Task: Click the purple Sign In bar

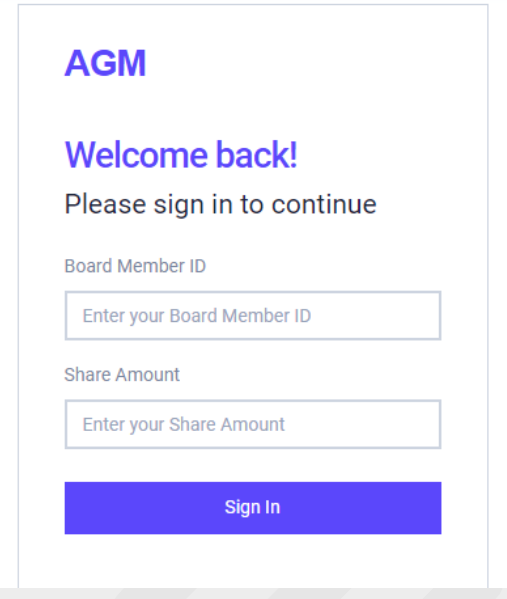Action: point(253,508)
